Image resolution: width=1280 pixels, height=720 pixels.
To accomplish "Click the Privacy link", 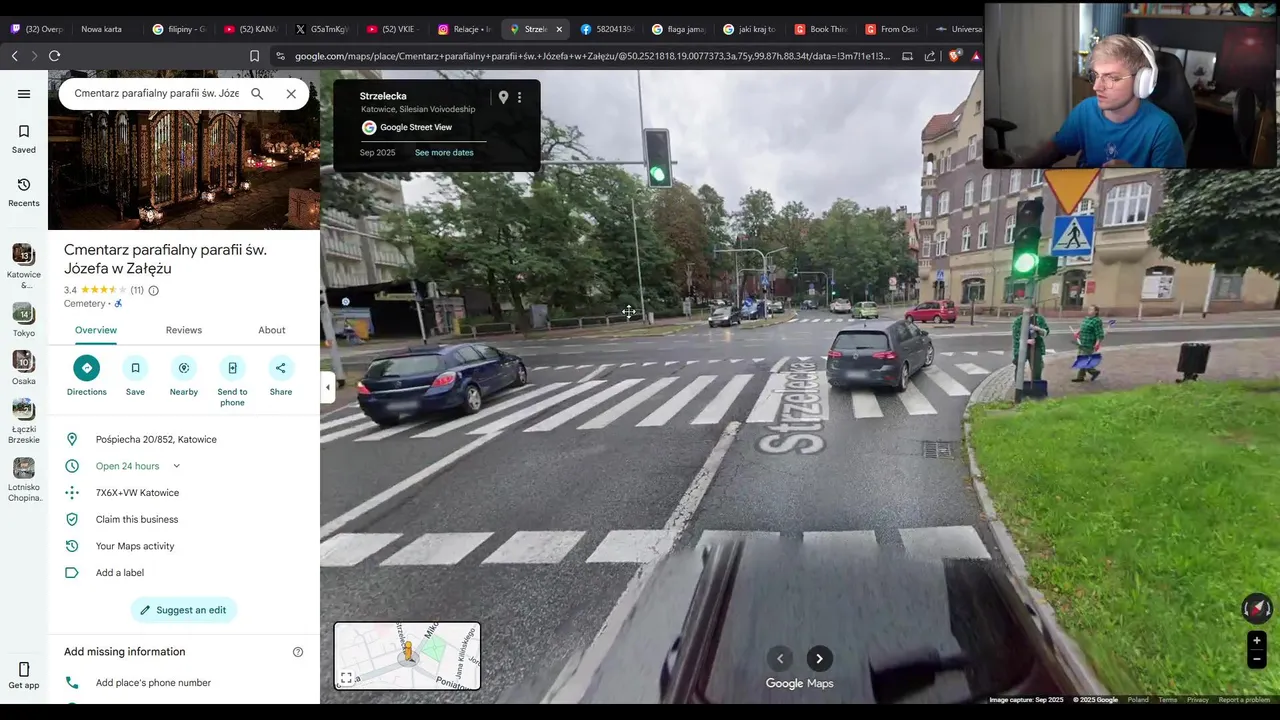I will [x=1198, y=700].
